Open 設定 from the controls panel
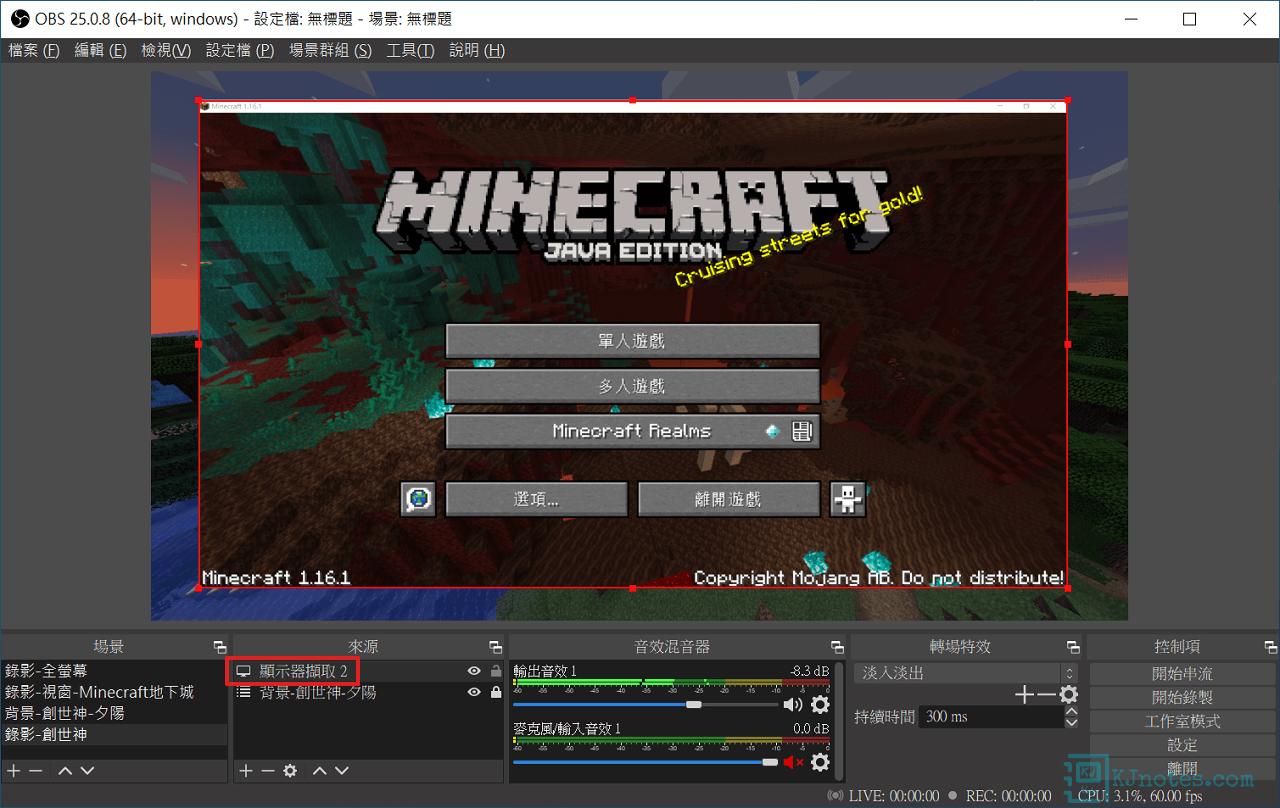 (x=1182, y=745)
